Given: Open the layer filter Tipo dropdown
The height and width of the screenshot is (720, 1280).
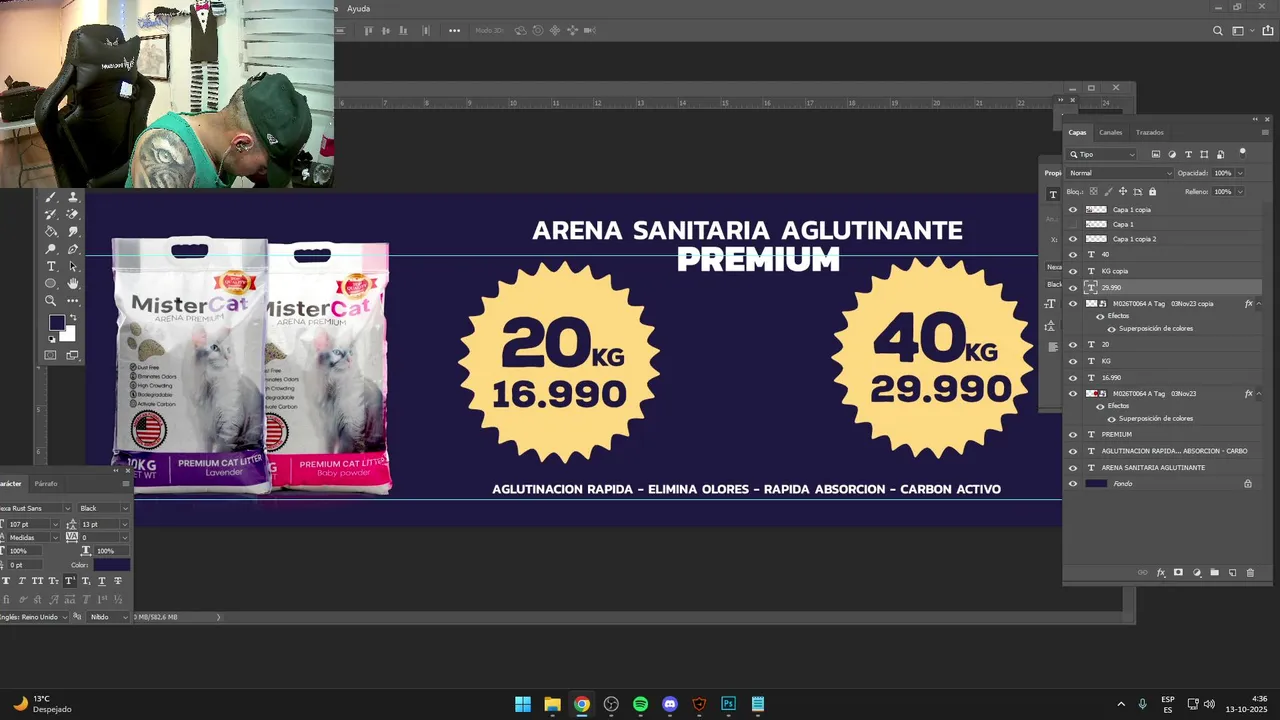Looking at the screenshot, I should tap(1102, 154).
